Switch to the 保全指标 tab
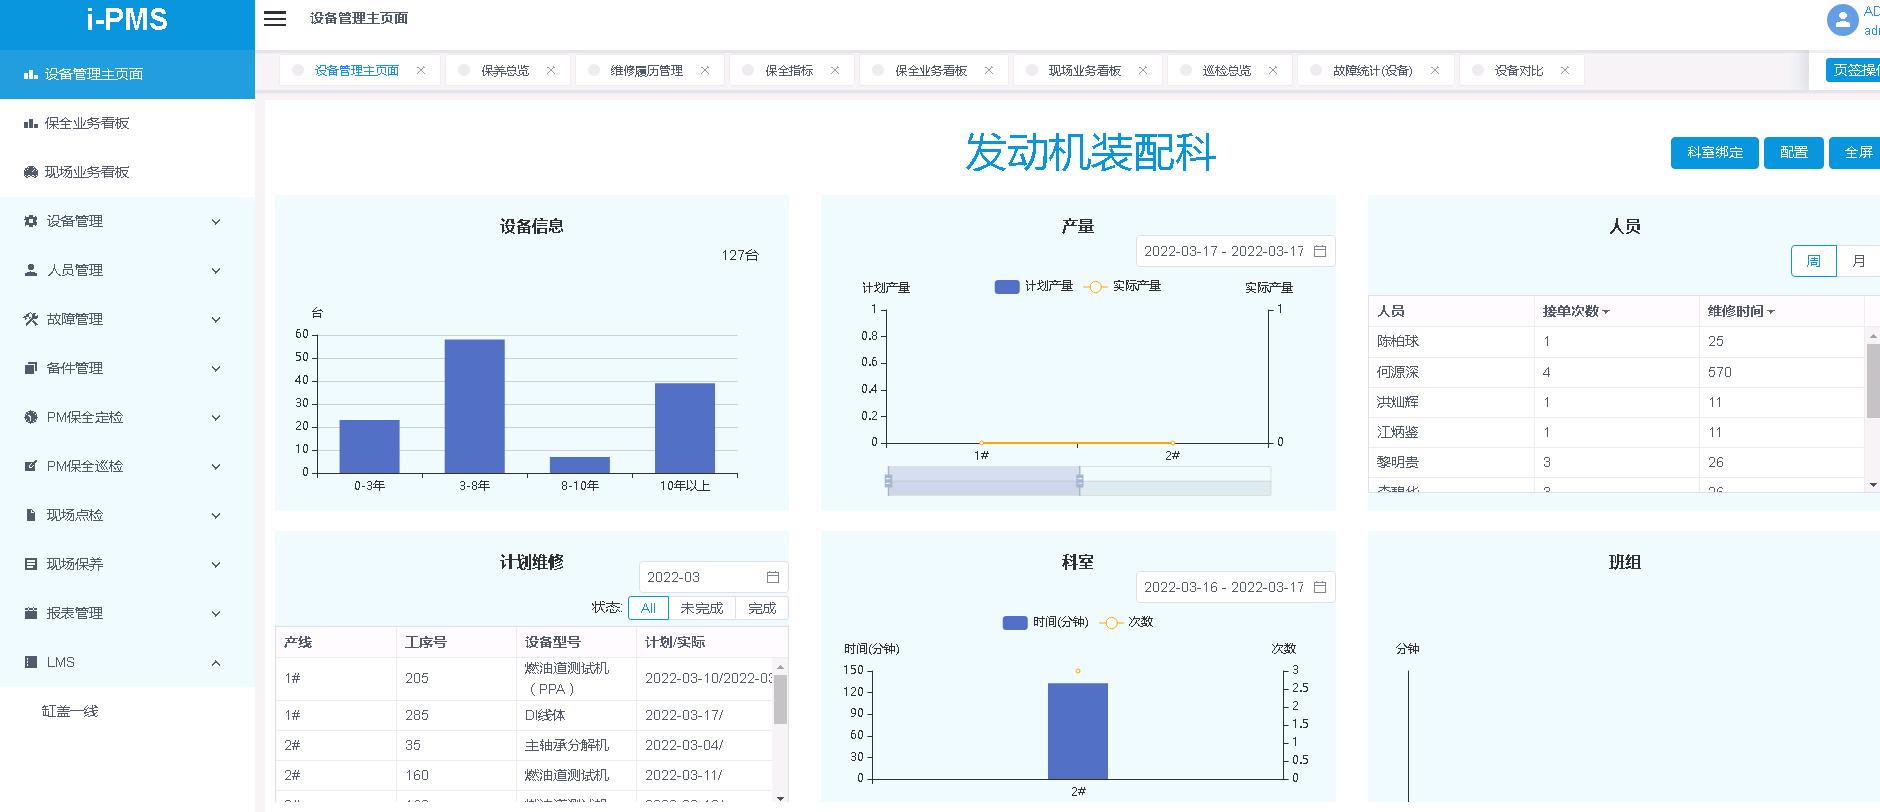The image size is (1880, 812). click(789, 71)
